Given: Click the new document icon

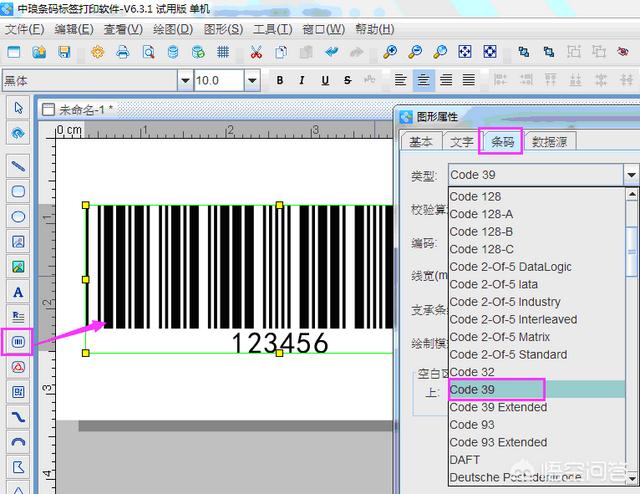Looking at the screenshot, I should [x=14, y=52].
